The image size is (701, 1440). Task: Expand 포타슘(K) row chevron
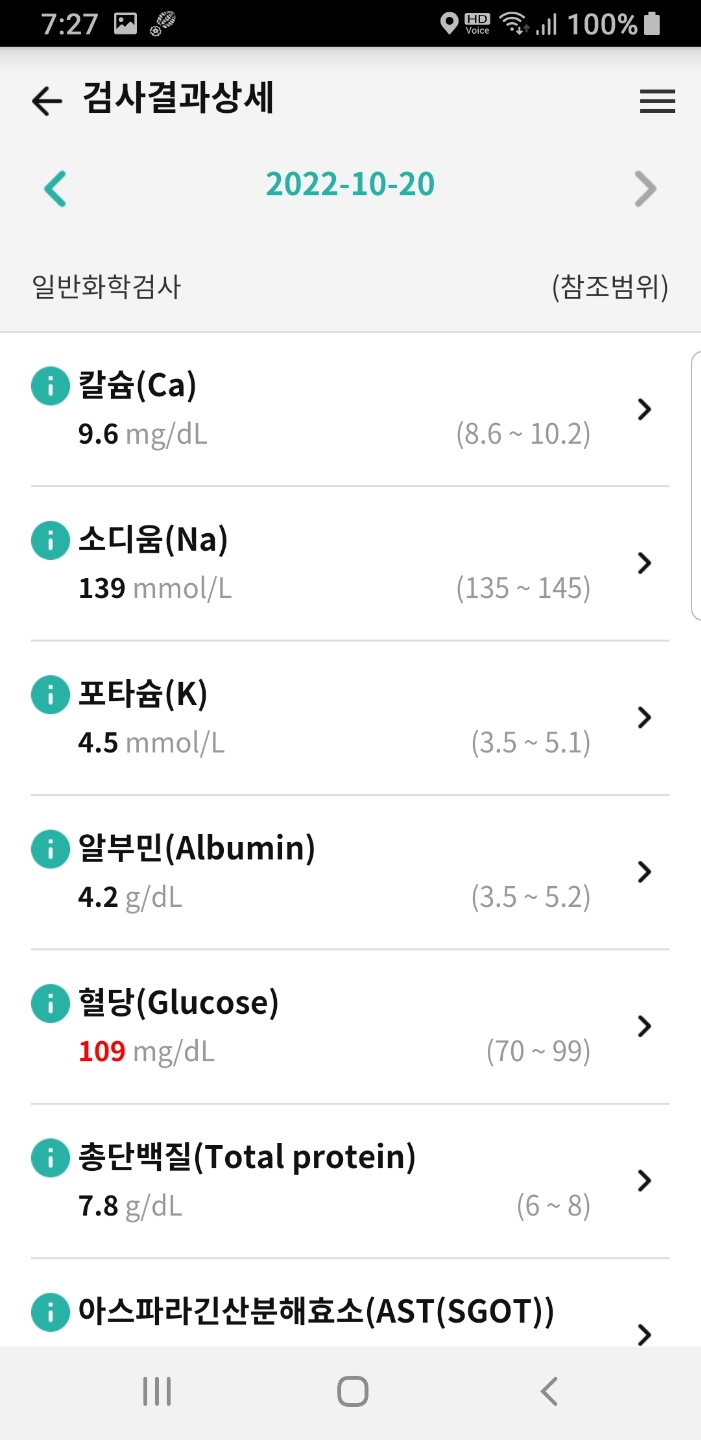point(645,717)
